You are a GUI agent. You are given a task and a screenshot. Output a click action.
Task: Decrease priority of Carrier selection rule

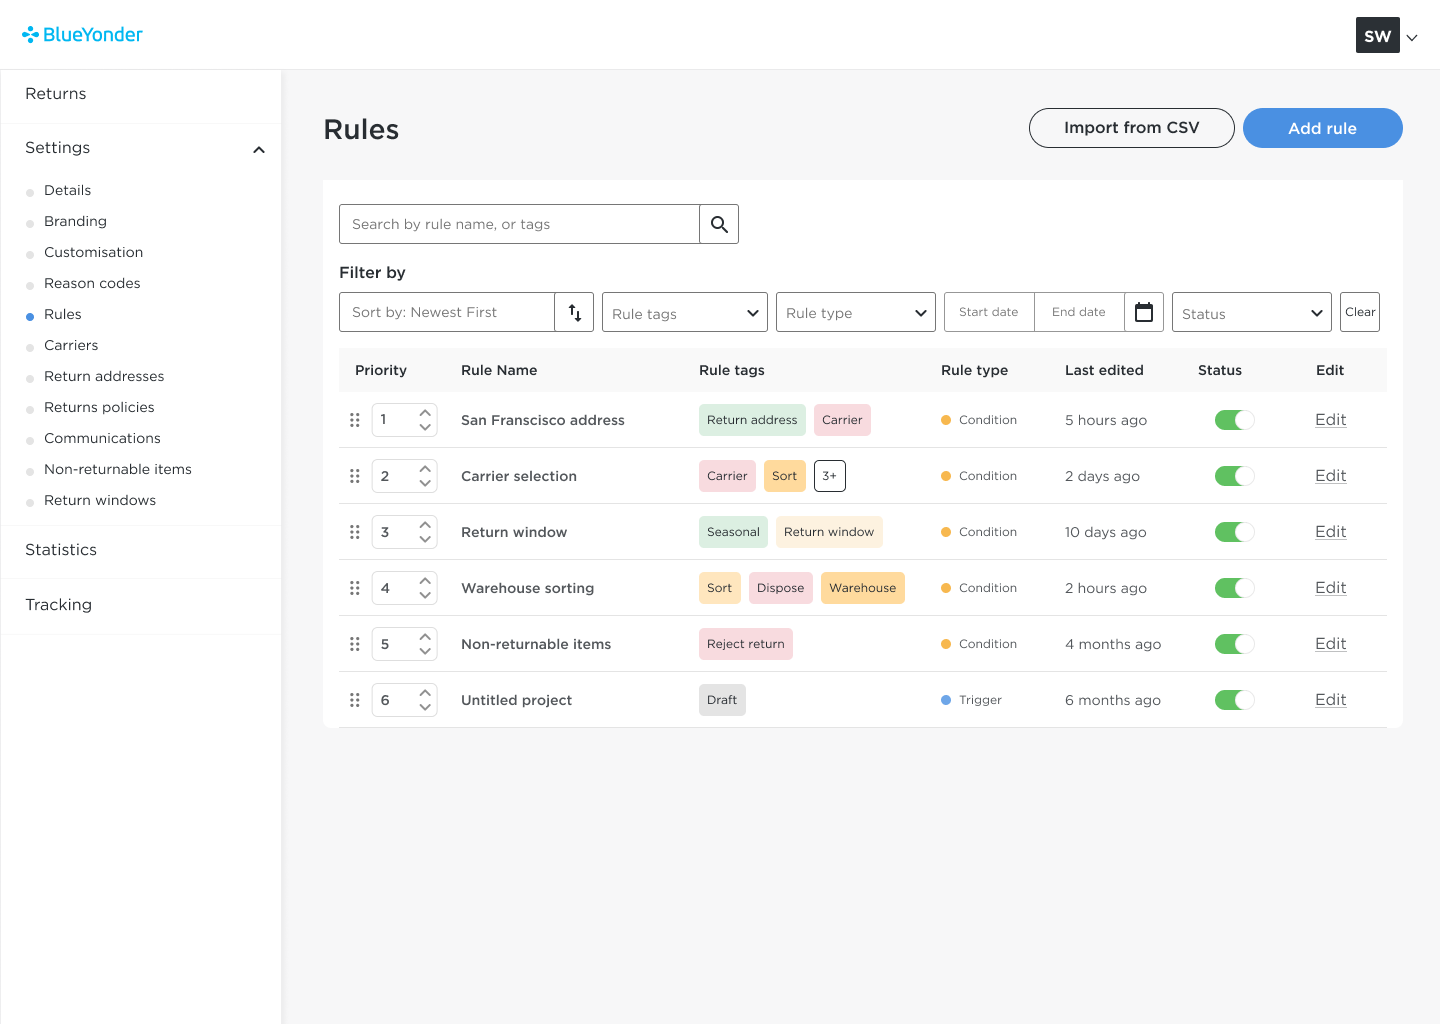425,484
